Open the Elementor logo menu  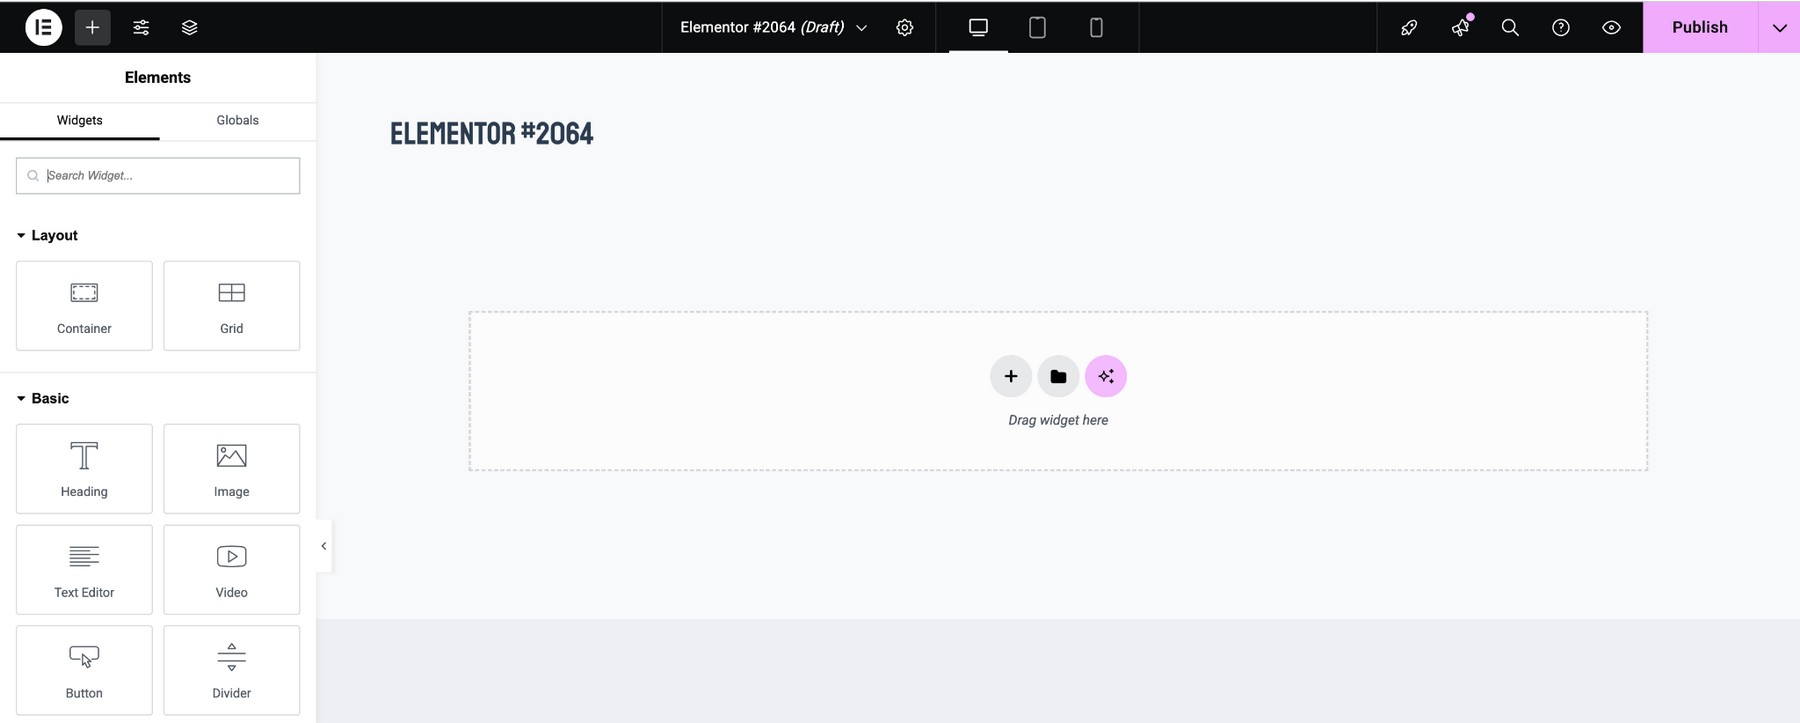point(43,27)
